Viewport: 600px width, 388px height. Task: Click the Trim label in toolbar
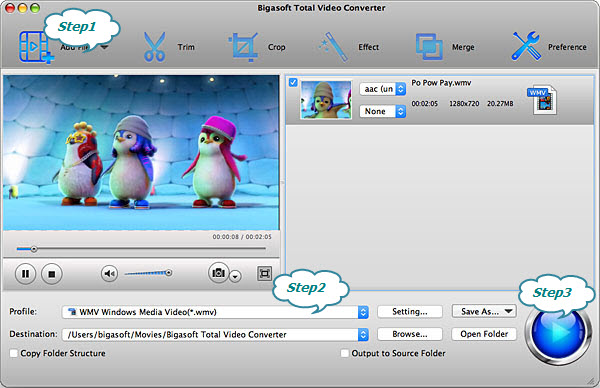186,47
